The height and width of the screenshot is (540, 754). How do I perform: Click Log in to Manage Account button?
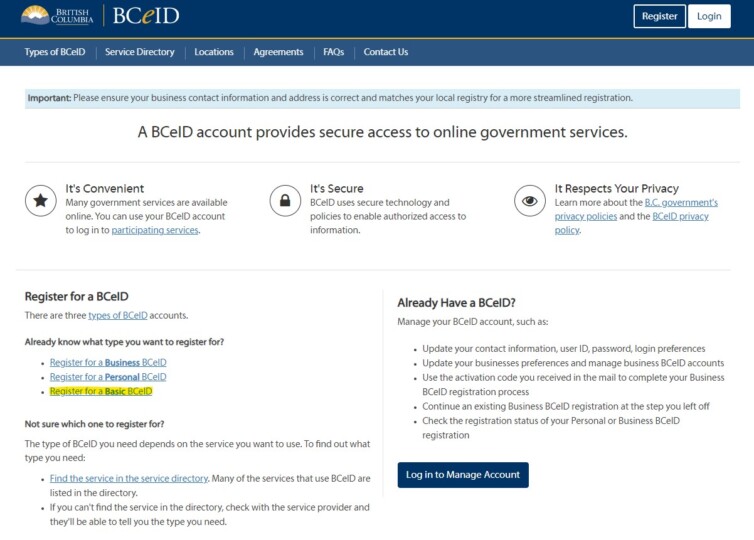[463, 475]
